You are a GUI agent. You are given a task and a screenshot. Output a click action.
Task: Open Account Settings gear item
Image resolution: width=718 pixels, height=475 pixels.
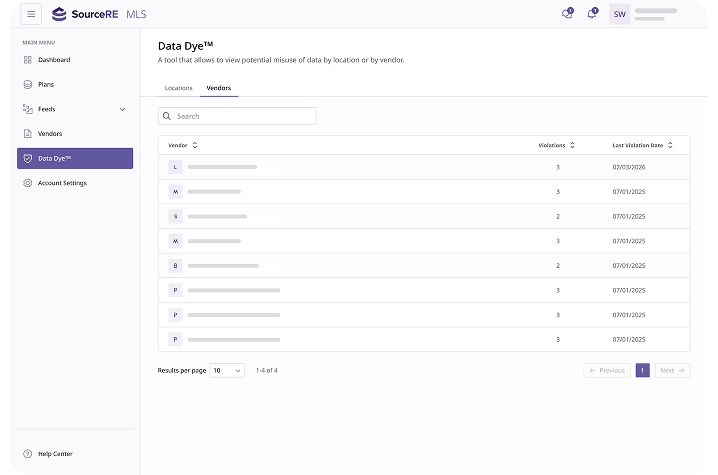point(62,183)
